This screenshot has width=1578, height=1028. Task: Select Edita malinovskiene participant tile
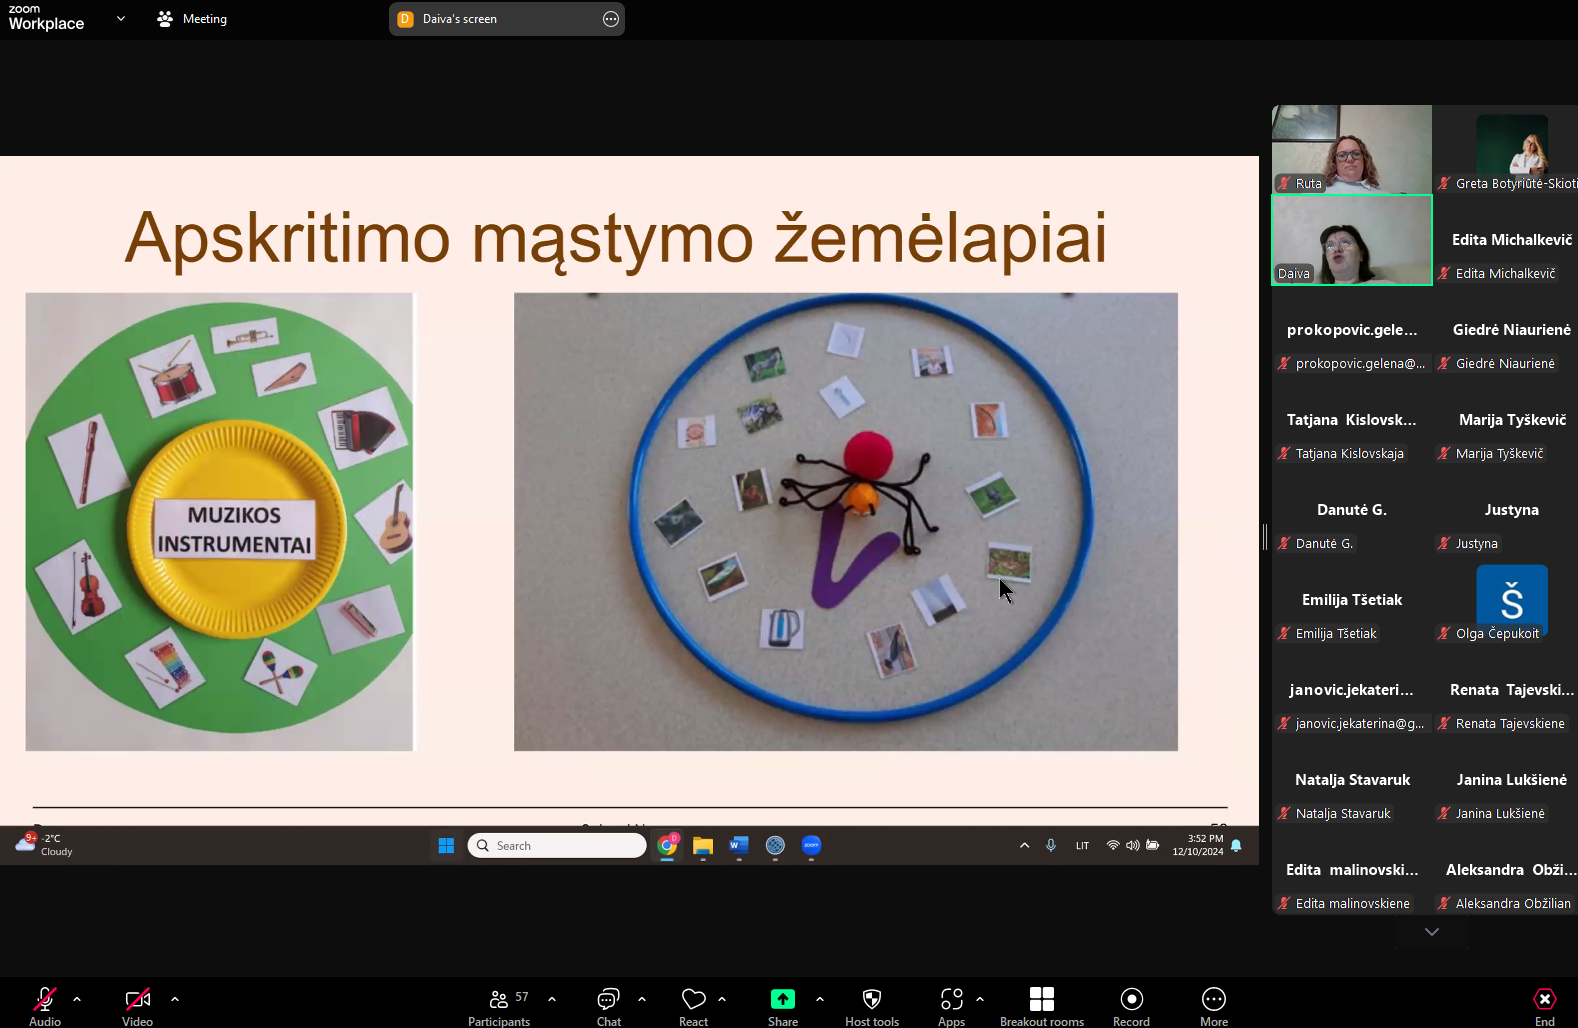[x=1351, y=870]
